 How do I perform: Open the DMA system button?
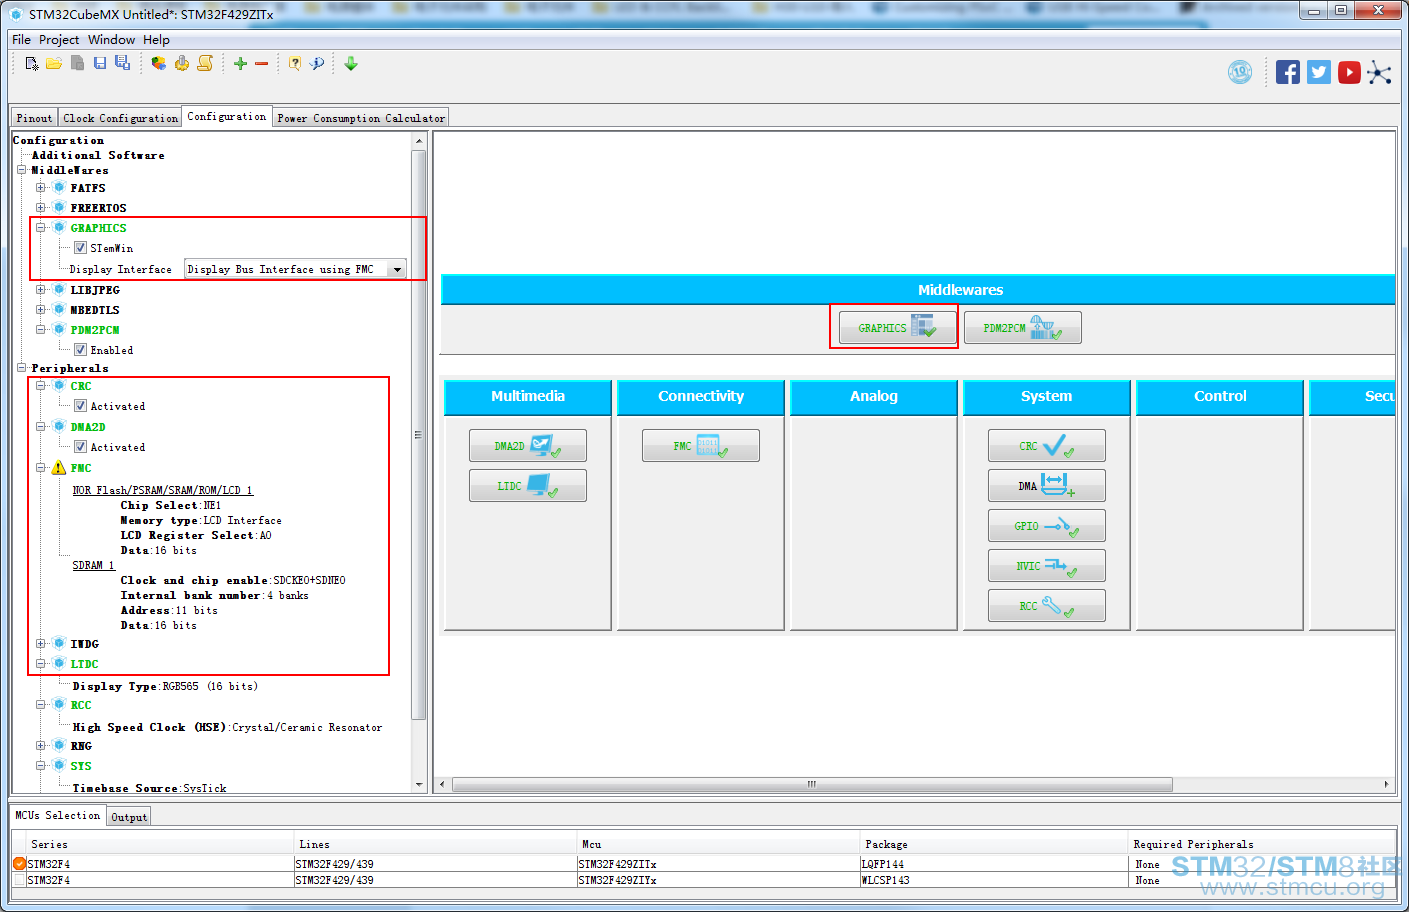[1047, 486]
